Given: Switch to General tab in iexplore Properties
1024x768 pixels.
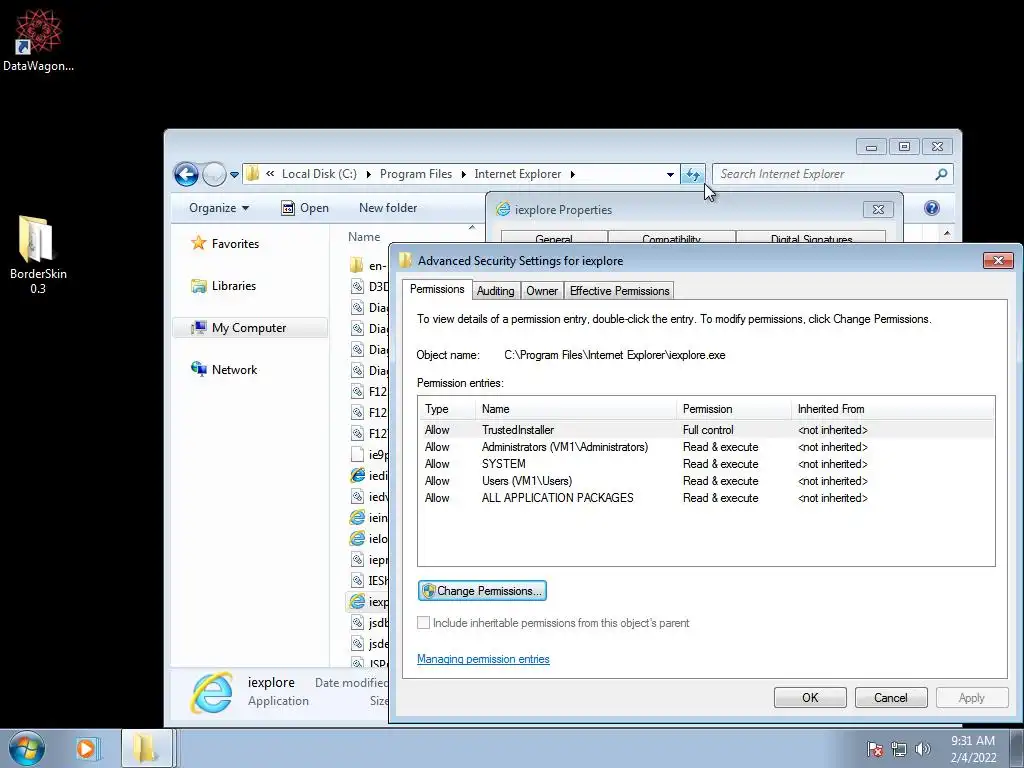Looking at the screenshot, I should pos(554,238).
